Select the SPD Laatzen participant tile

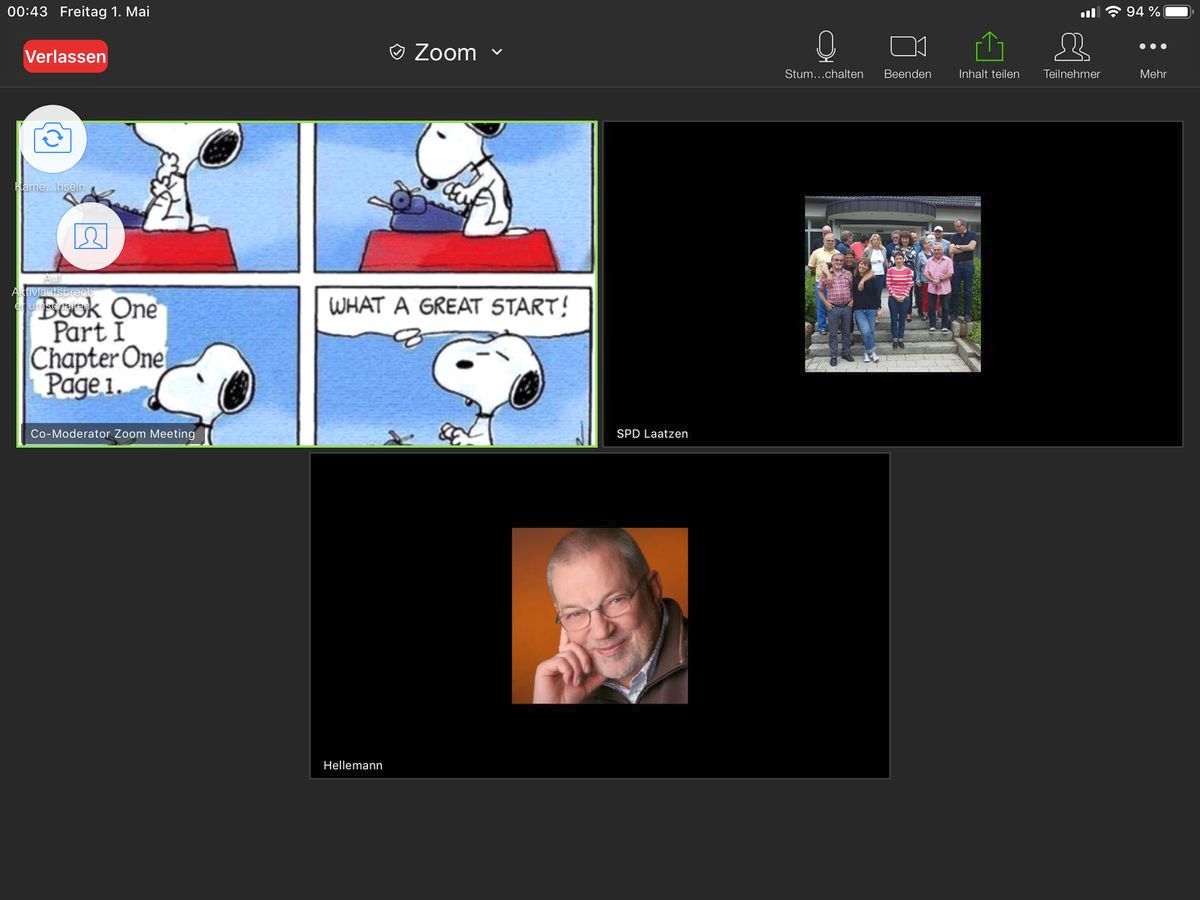click(893, 284)
